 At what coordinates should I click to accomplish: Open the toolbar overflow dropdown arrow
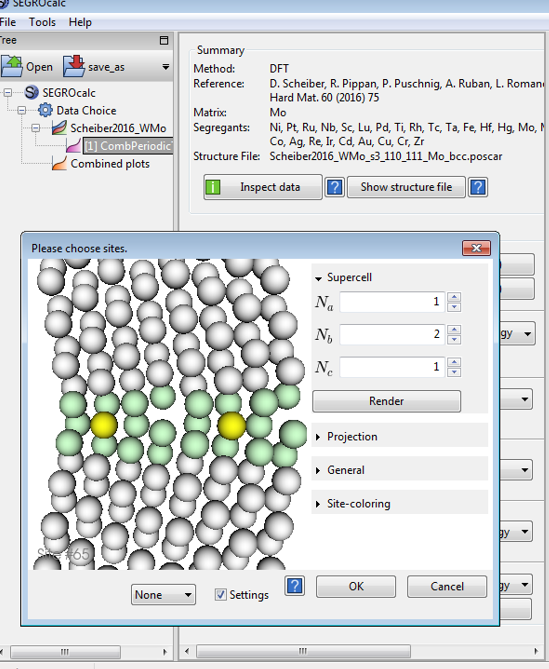(x=166, y=67)
